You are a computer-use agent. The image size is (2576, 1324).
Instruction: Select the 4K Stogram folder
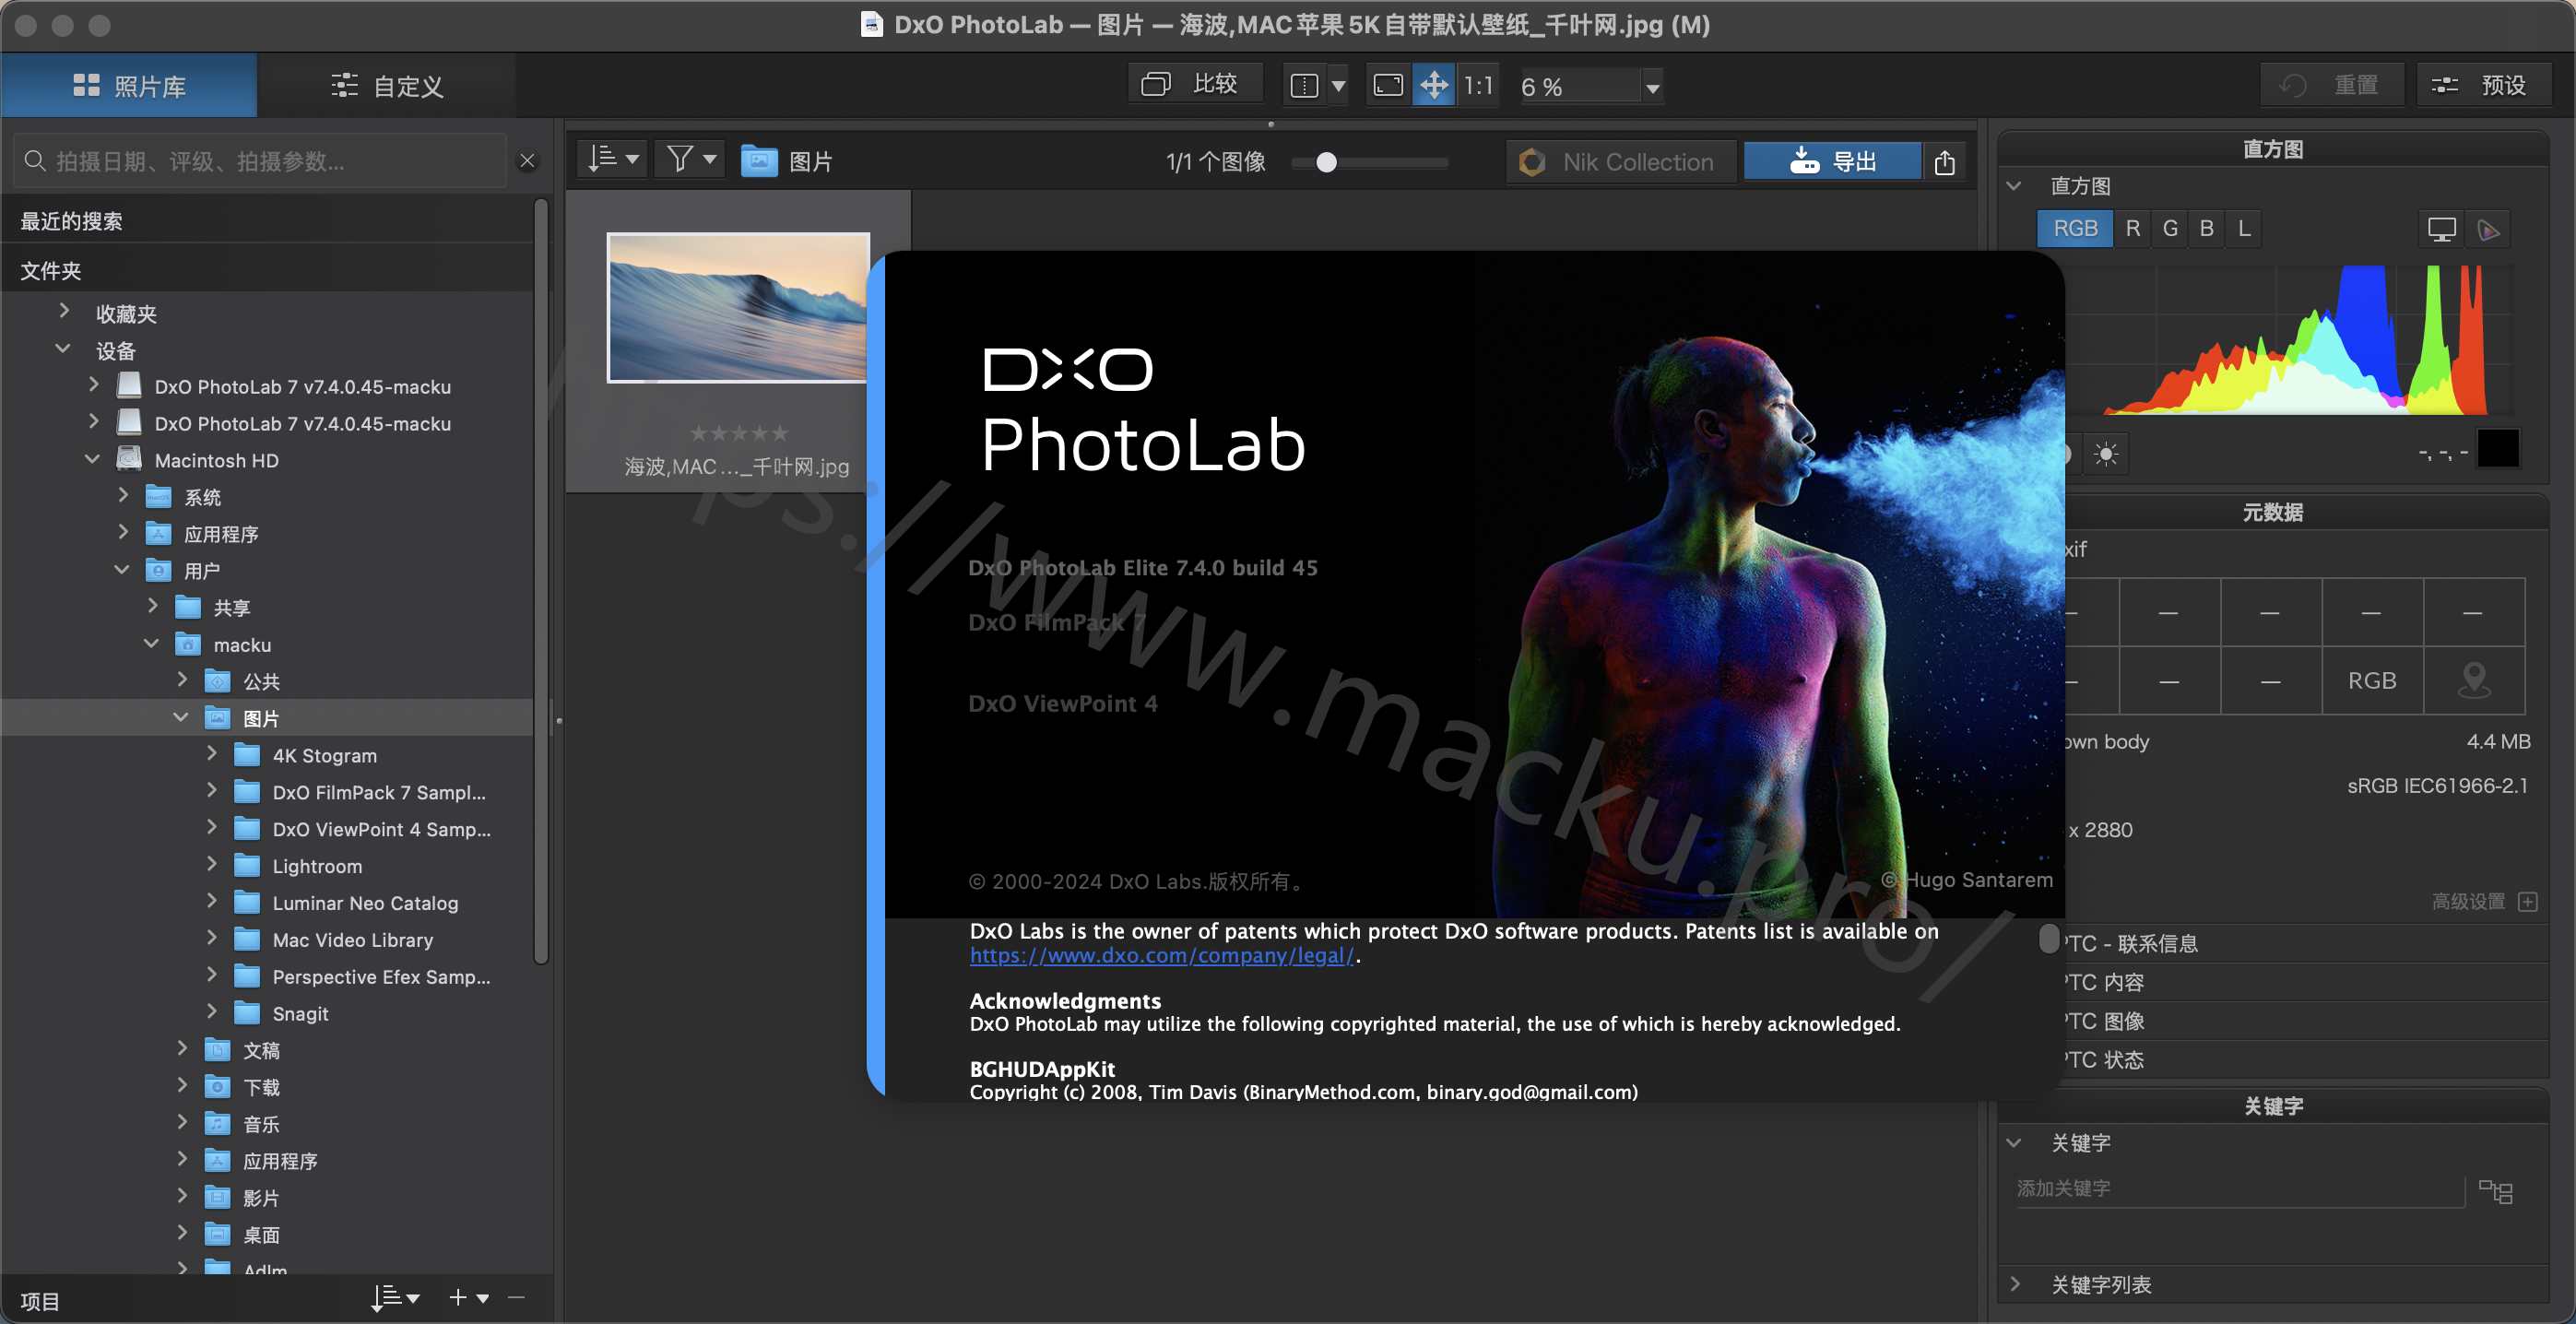click(324, 755)
